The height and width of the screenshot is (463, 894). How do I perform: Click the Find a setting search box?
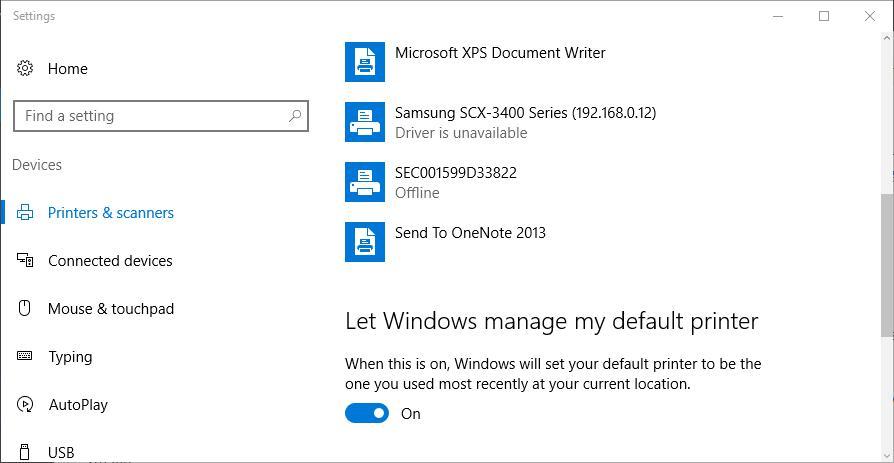point(161,116)
